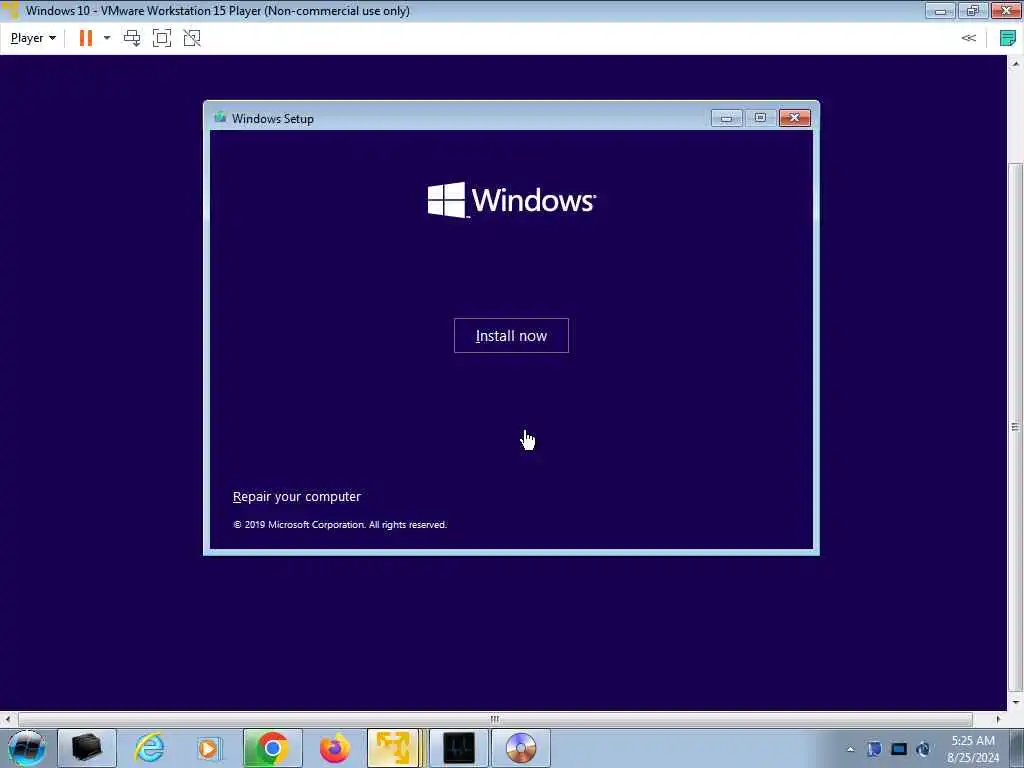Show hidden tray icons arrow
Screen dimensions: 1024x768
850,749
